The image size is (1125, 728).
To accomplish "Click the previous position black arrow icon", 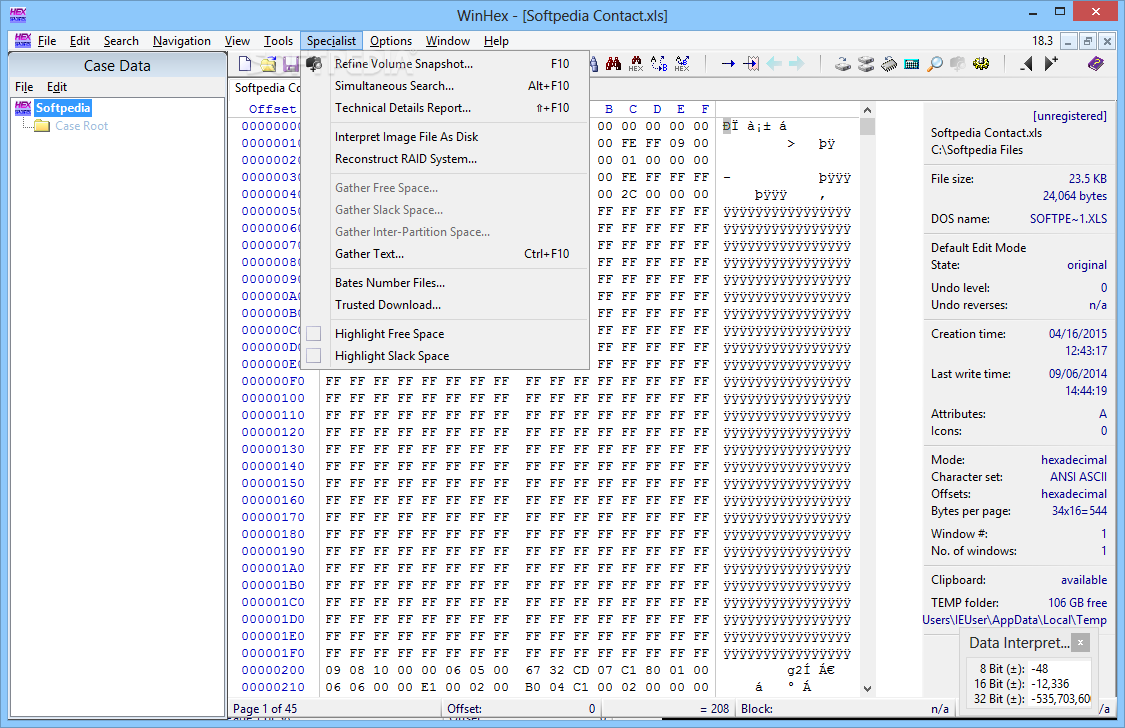I will pos(1027,64).
